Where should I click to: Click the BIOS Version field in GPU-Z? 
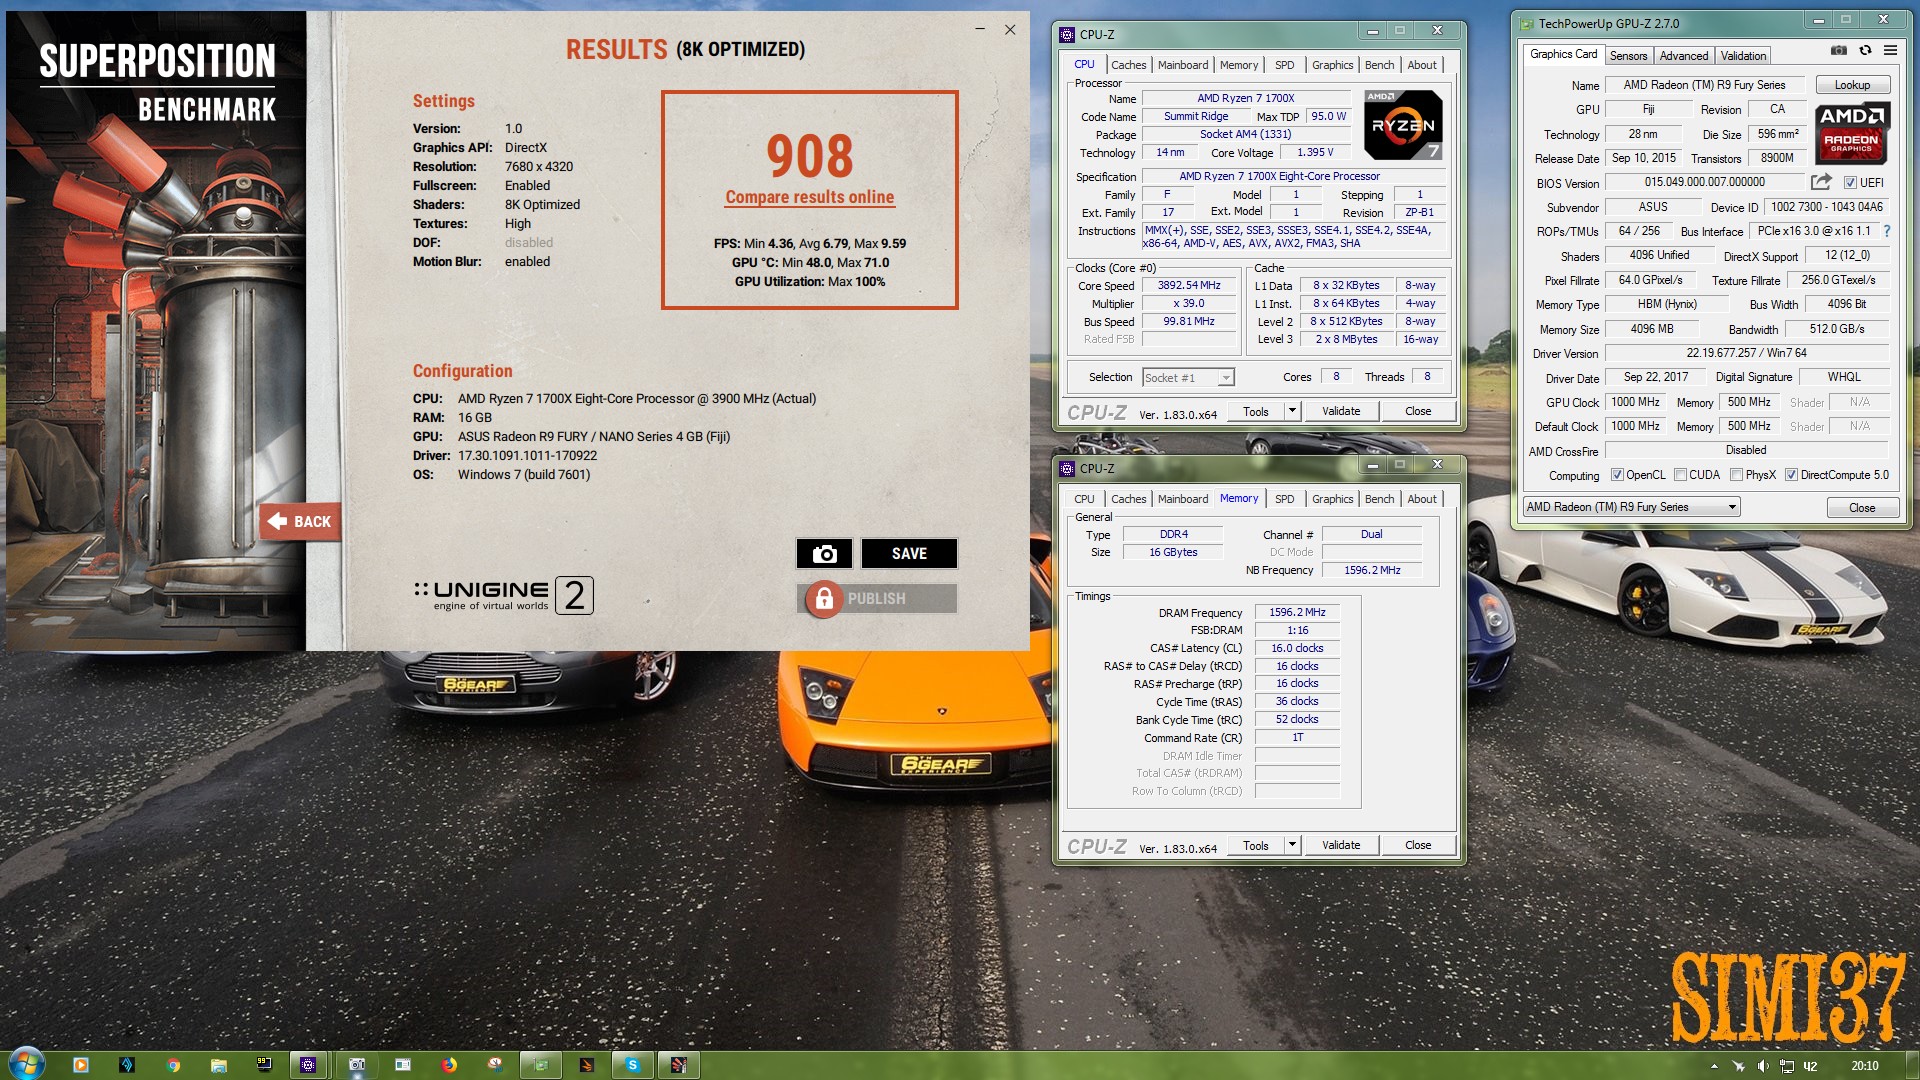point(1704,182)
